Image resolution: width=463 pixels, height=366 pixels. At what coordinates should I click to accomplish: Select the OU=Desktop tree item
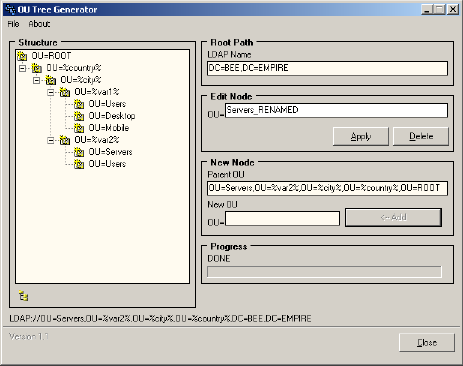coord(112,116)
